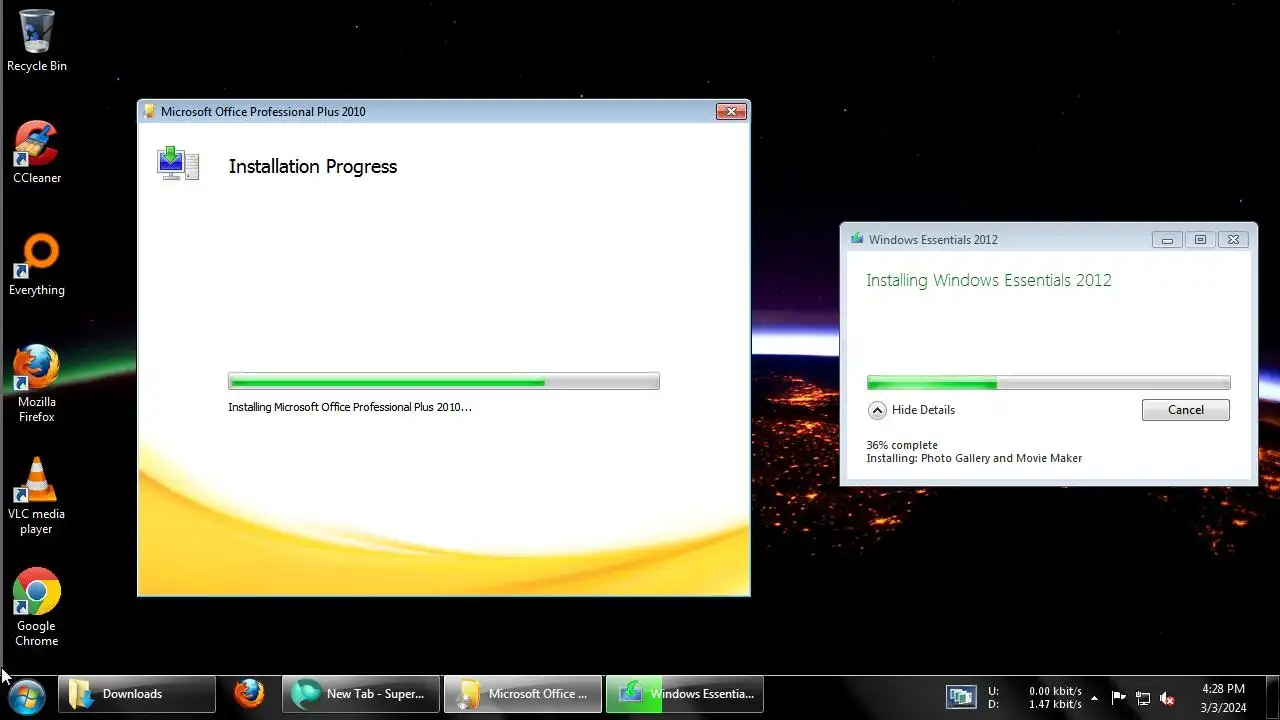Cancel the Windows Essentials installation
This screenshot has width=1280, height=720.
tap(1186, 410)
